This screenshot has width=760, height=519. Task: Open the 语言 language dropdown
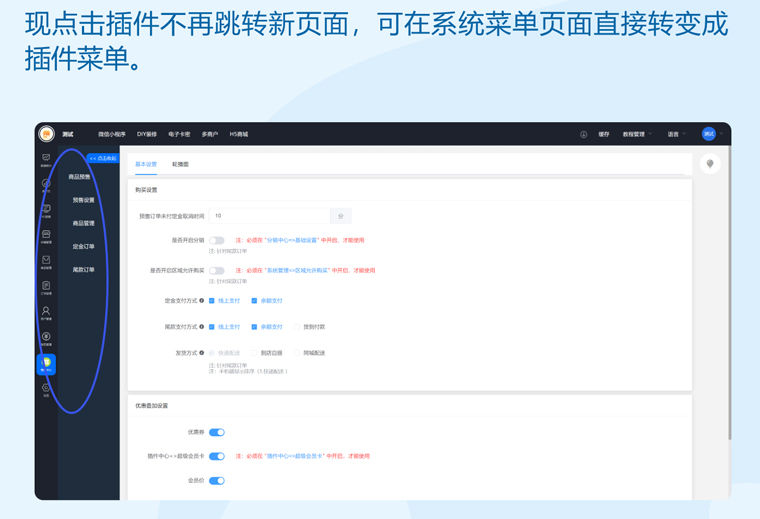coord(676,134)
